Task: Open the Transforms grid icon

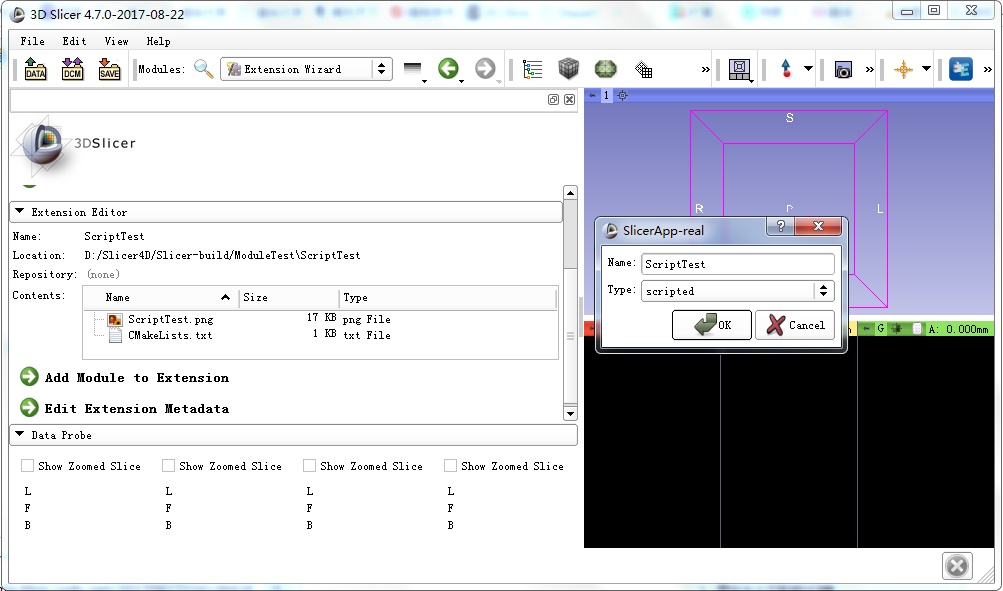Action: (643, 69)
